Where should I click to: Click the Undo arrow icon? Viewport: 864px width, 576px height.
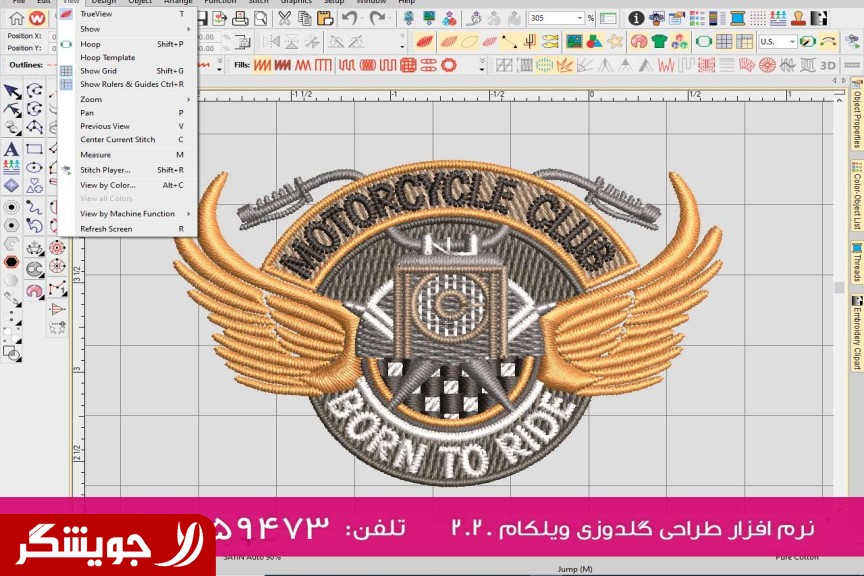point(349,18)
